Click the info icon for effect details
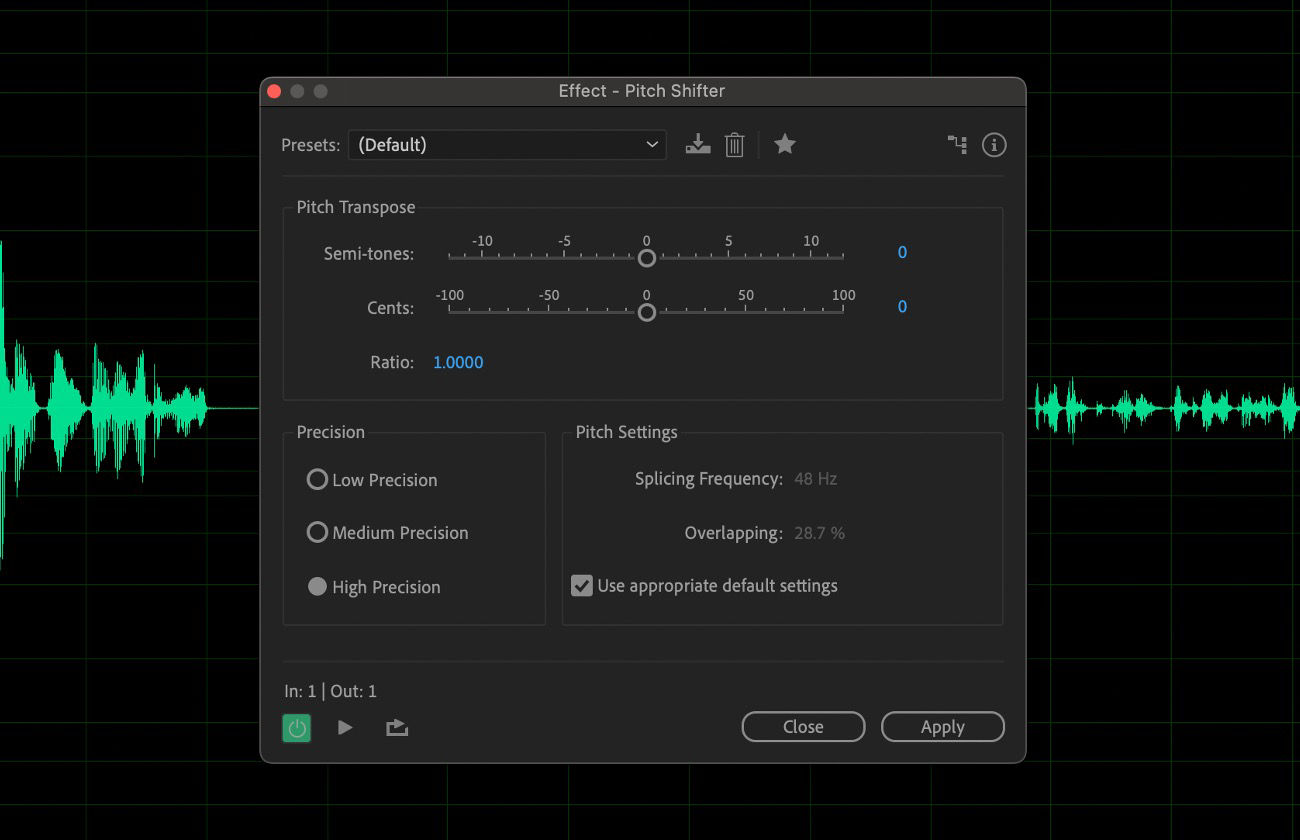 point(994,144)
